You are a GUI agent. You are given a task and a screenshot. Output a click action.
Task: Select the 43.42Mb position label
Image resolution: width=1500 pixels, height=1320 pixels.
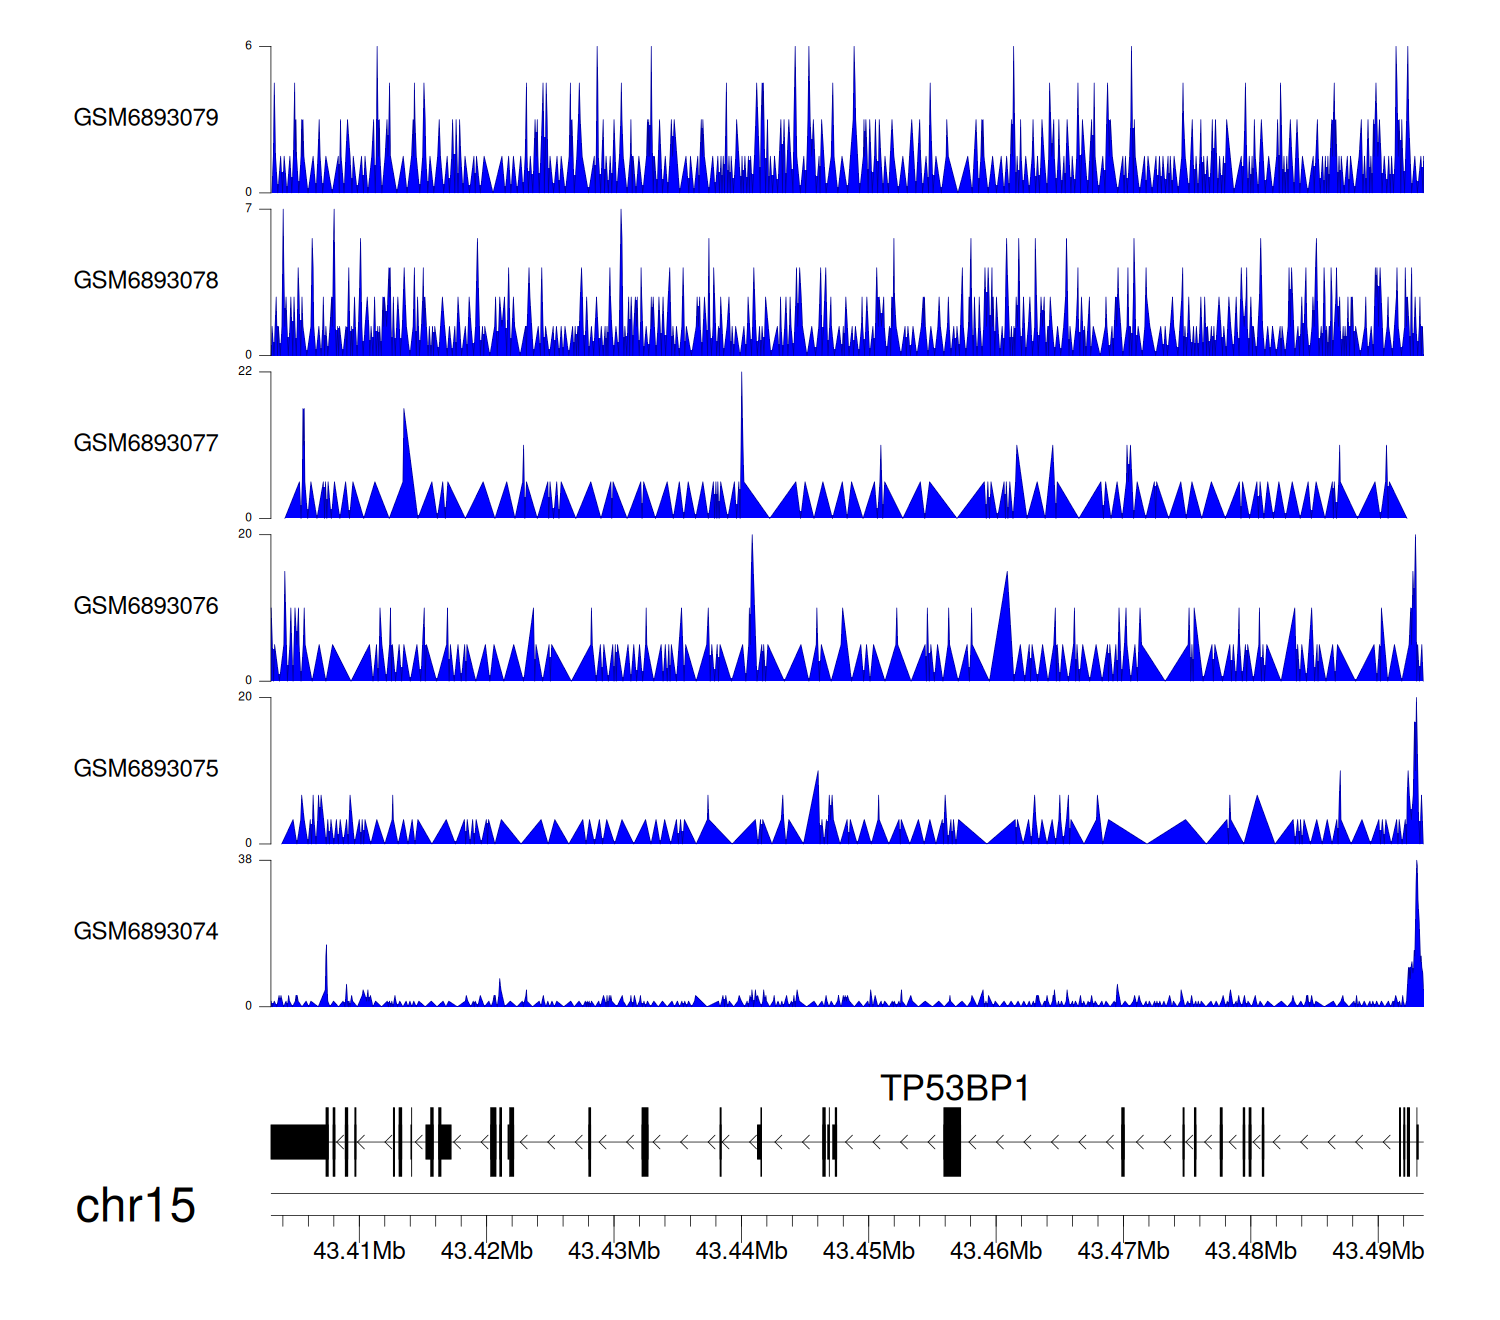(486, 1251)
